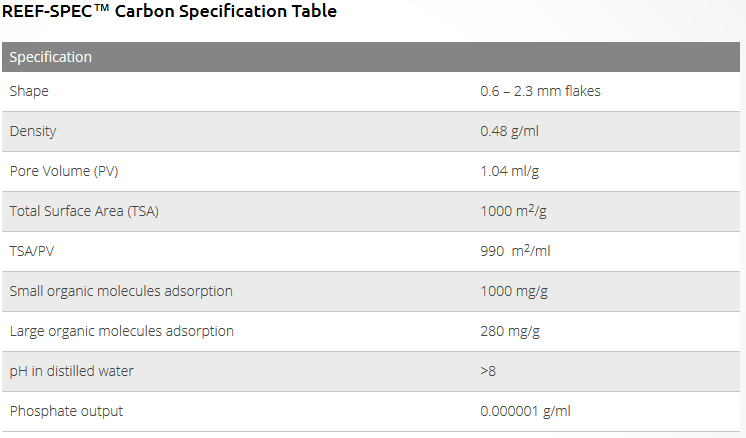Viewport: 746px width, 438px height.
Task: Click the Shape row label
Action: (x=29, y=91)
